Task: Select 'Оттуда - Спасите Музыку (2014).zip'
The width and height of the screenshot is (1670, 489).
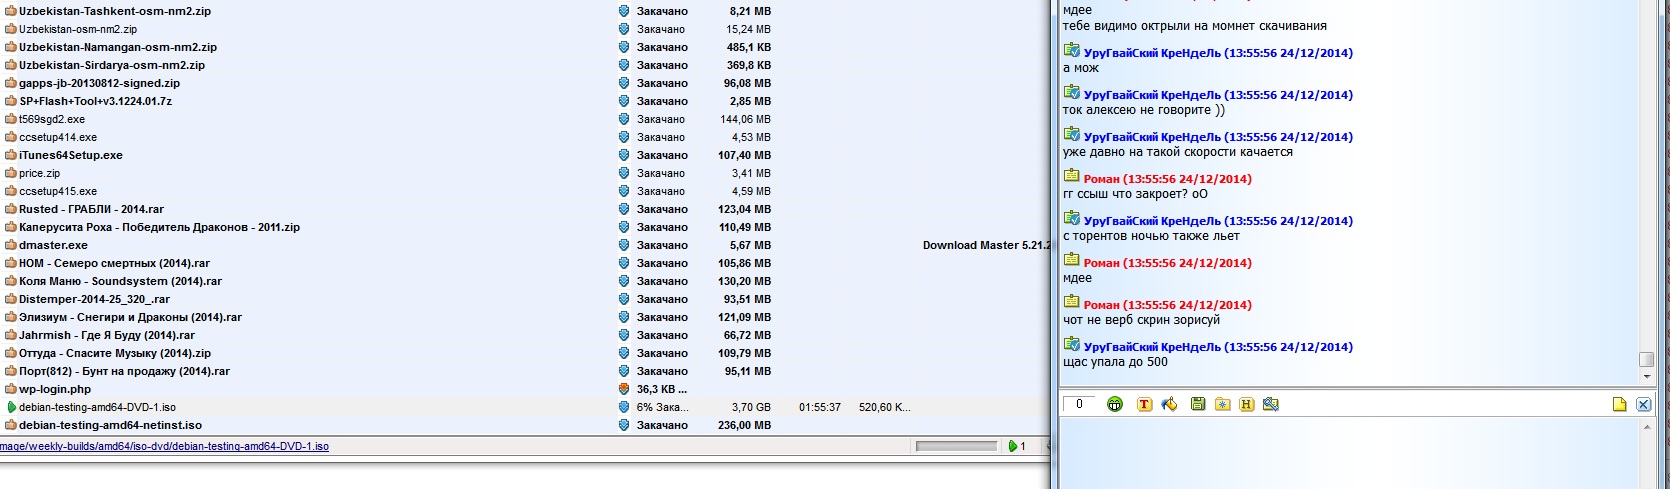Action: coord(115,353)
